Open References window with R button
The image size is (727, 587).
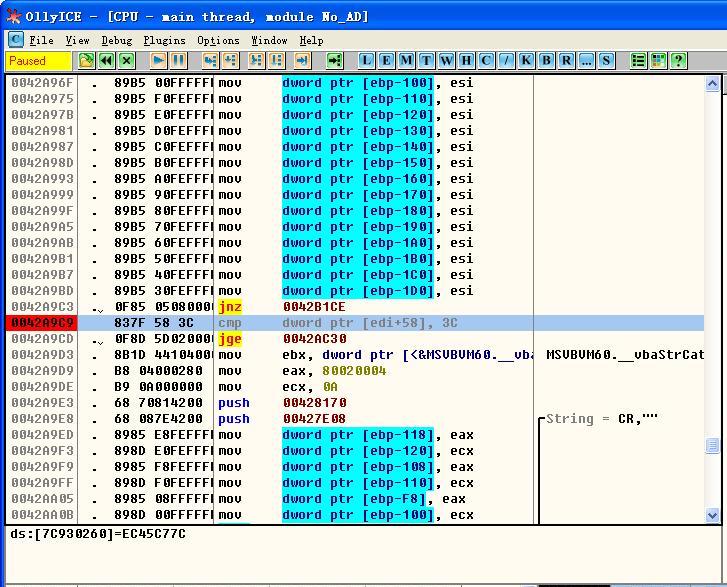click(566, 61)
